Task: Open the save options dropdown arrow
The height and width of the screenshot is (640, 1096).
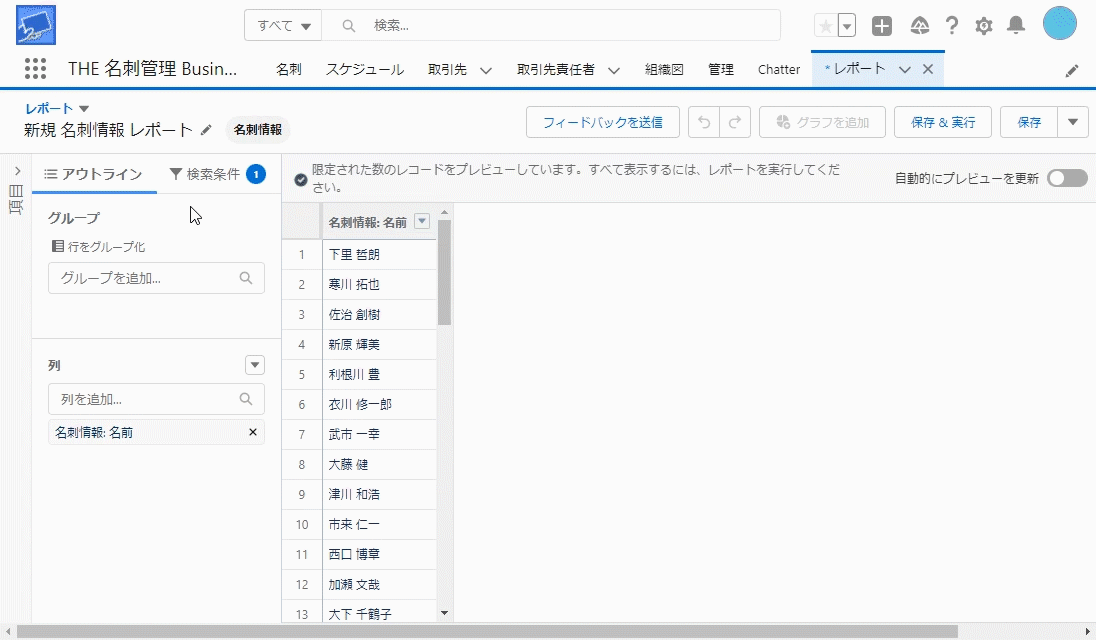Action: pos(1073,122)
